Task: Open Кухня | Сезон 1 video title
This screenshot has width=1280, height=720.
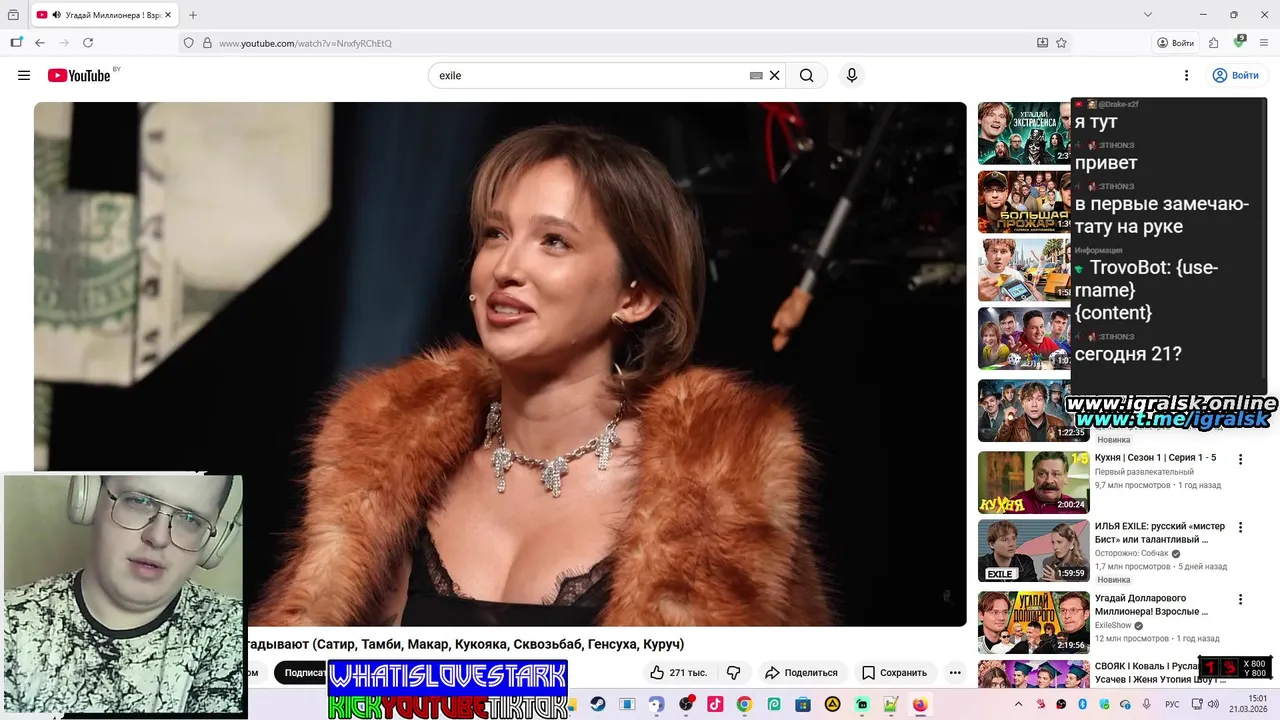Action: click(1155, 457)
